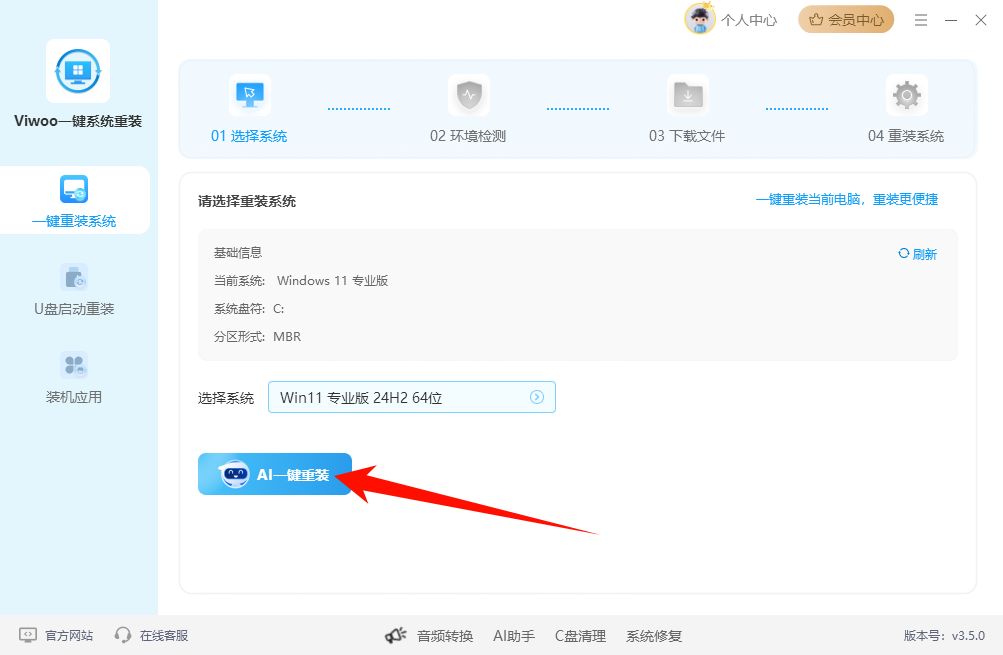Select the 01 选择系统 step label
This screenshot has height=655, width=1003.
pyautogui.click(x=249, y=136)
